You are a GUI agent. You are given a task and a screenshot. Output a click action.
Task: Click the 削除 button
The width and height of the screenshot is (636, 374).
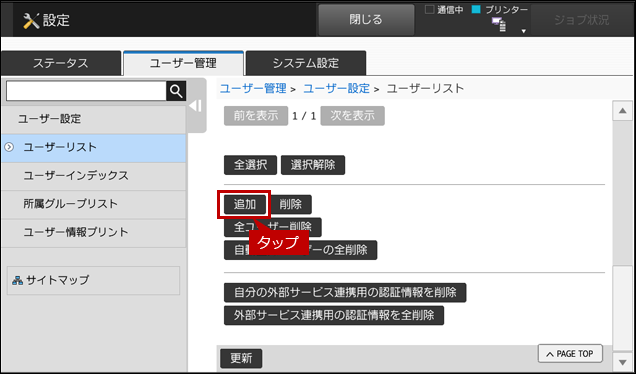click(x=291, y=204)
